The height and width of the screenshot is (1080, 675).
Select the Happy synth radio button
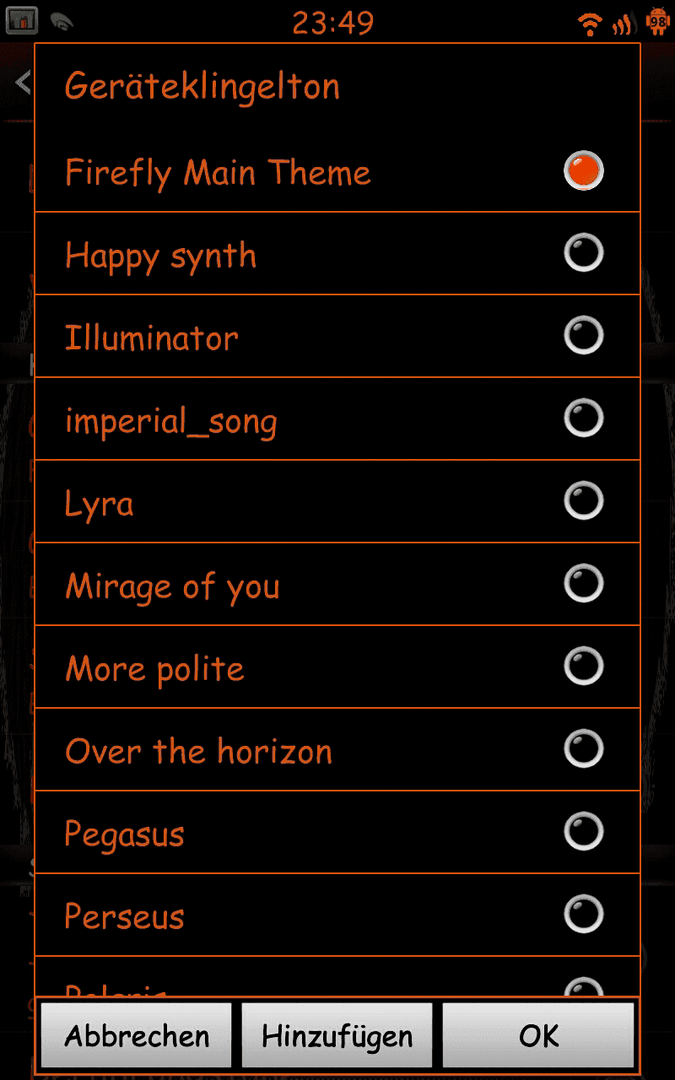583,253
